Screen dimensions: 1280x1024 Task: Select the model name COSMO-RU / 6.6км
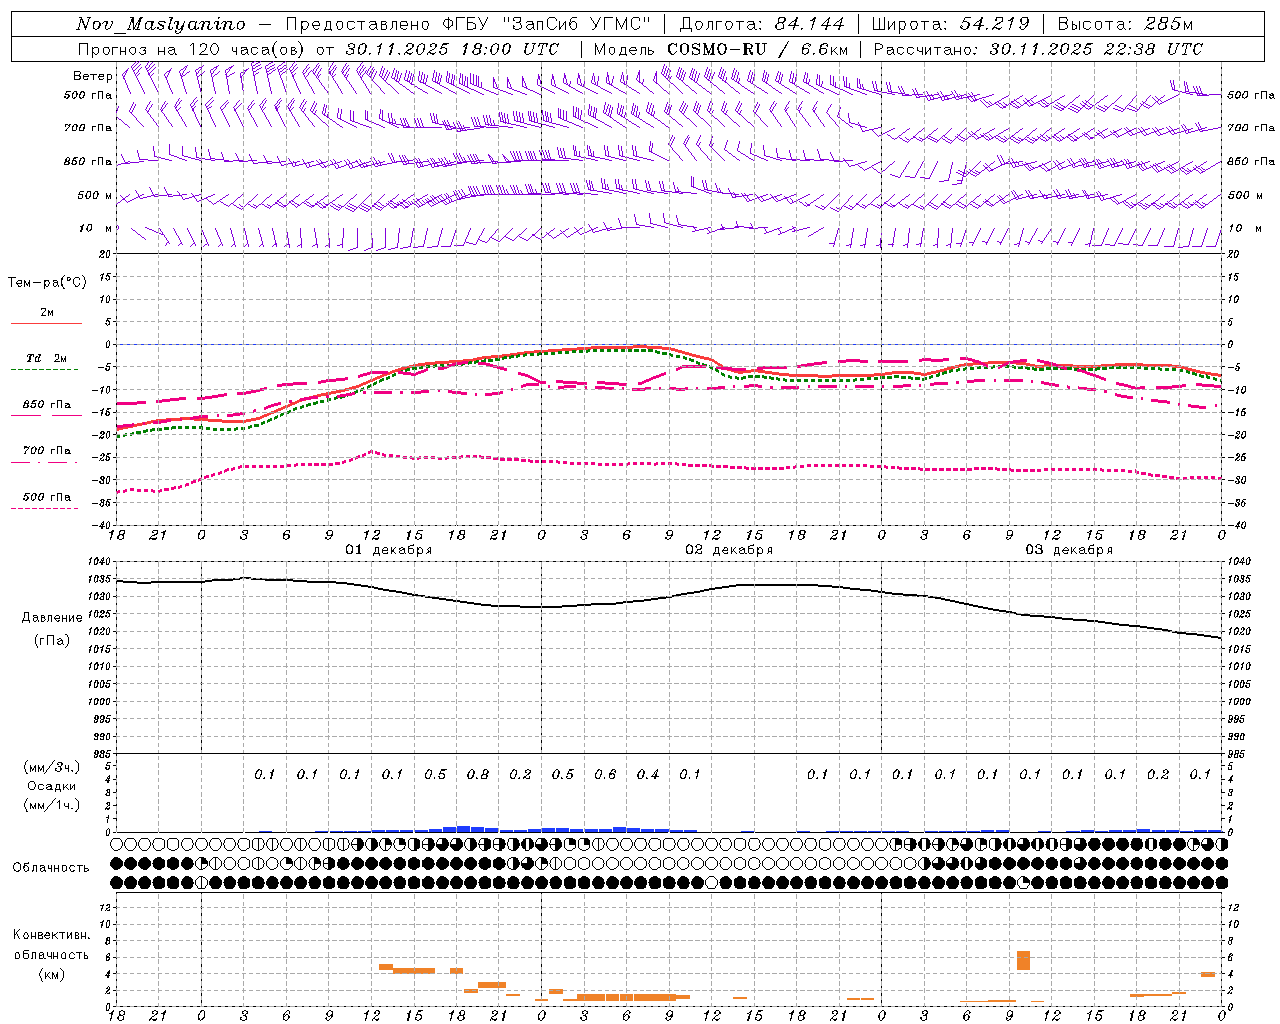tap(758, 49)
